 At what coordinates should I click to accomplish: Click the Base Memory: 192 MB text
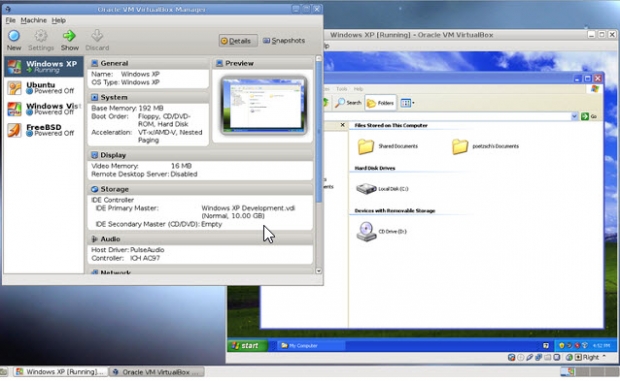coord(127,108)
